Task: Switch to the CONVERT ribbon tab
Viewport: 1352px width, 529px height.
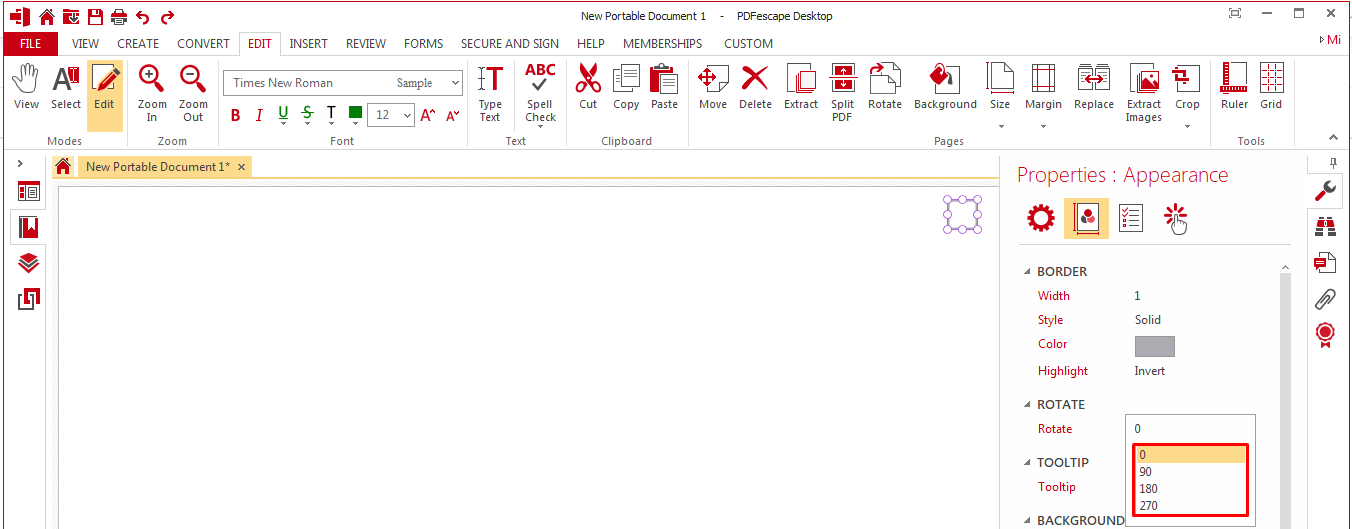Action: click(x=203, y=43)
